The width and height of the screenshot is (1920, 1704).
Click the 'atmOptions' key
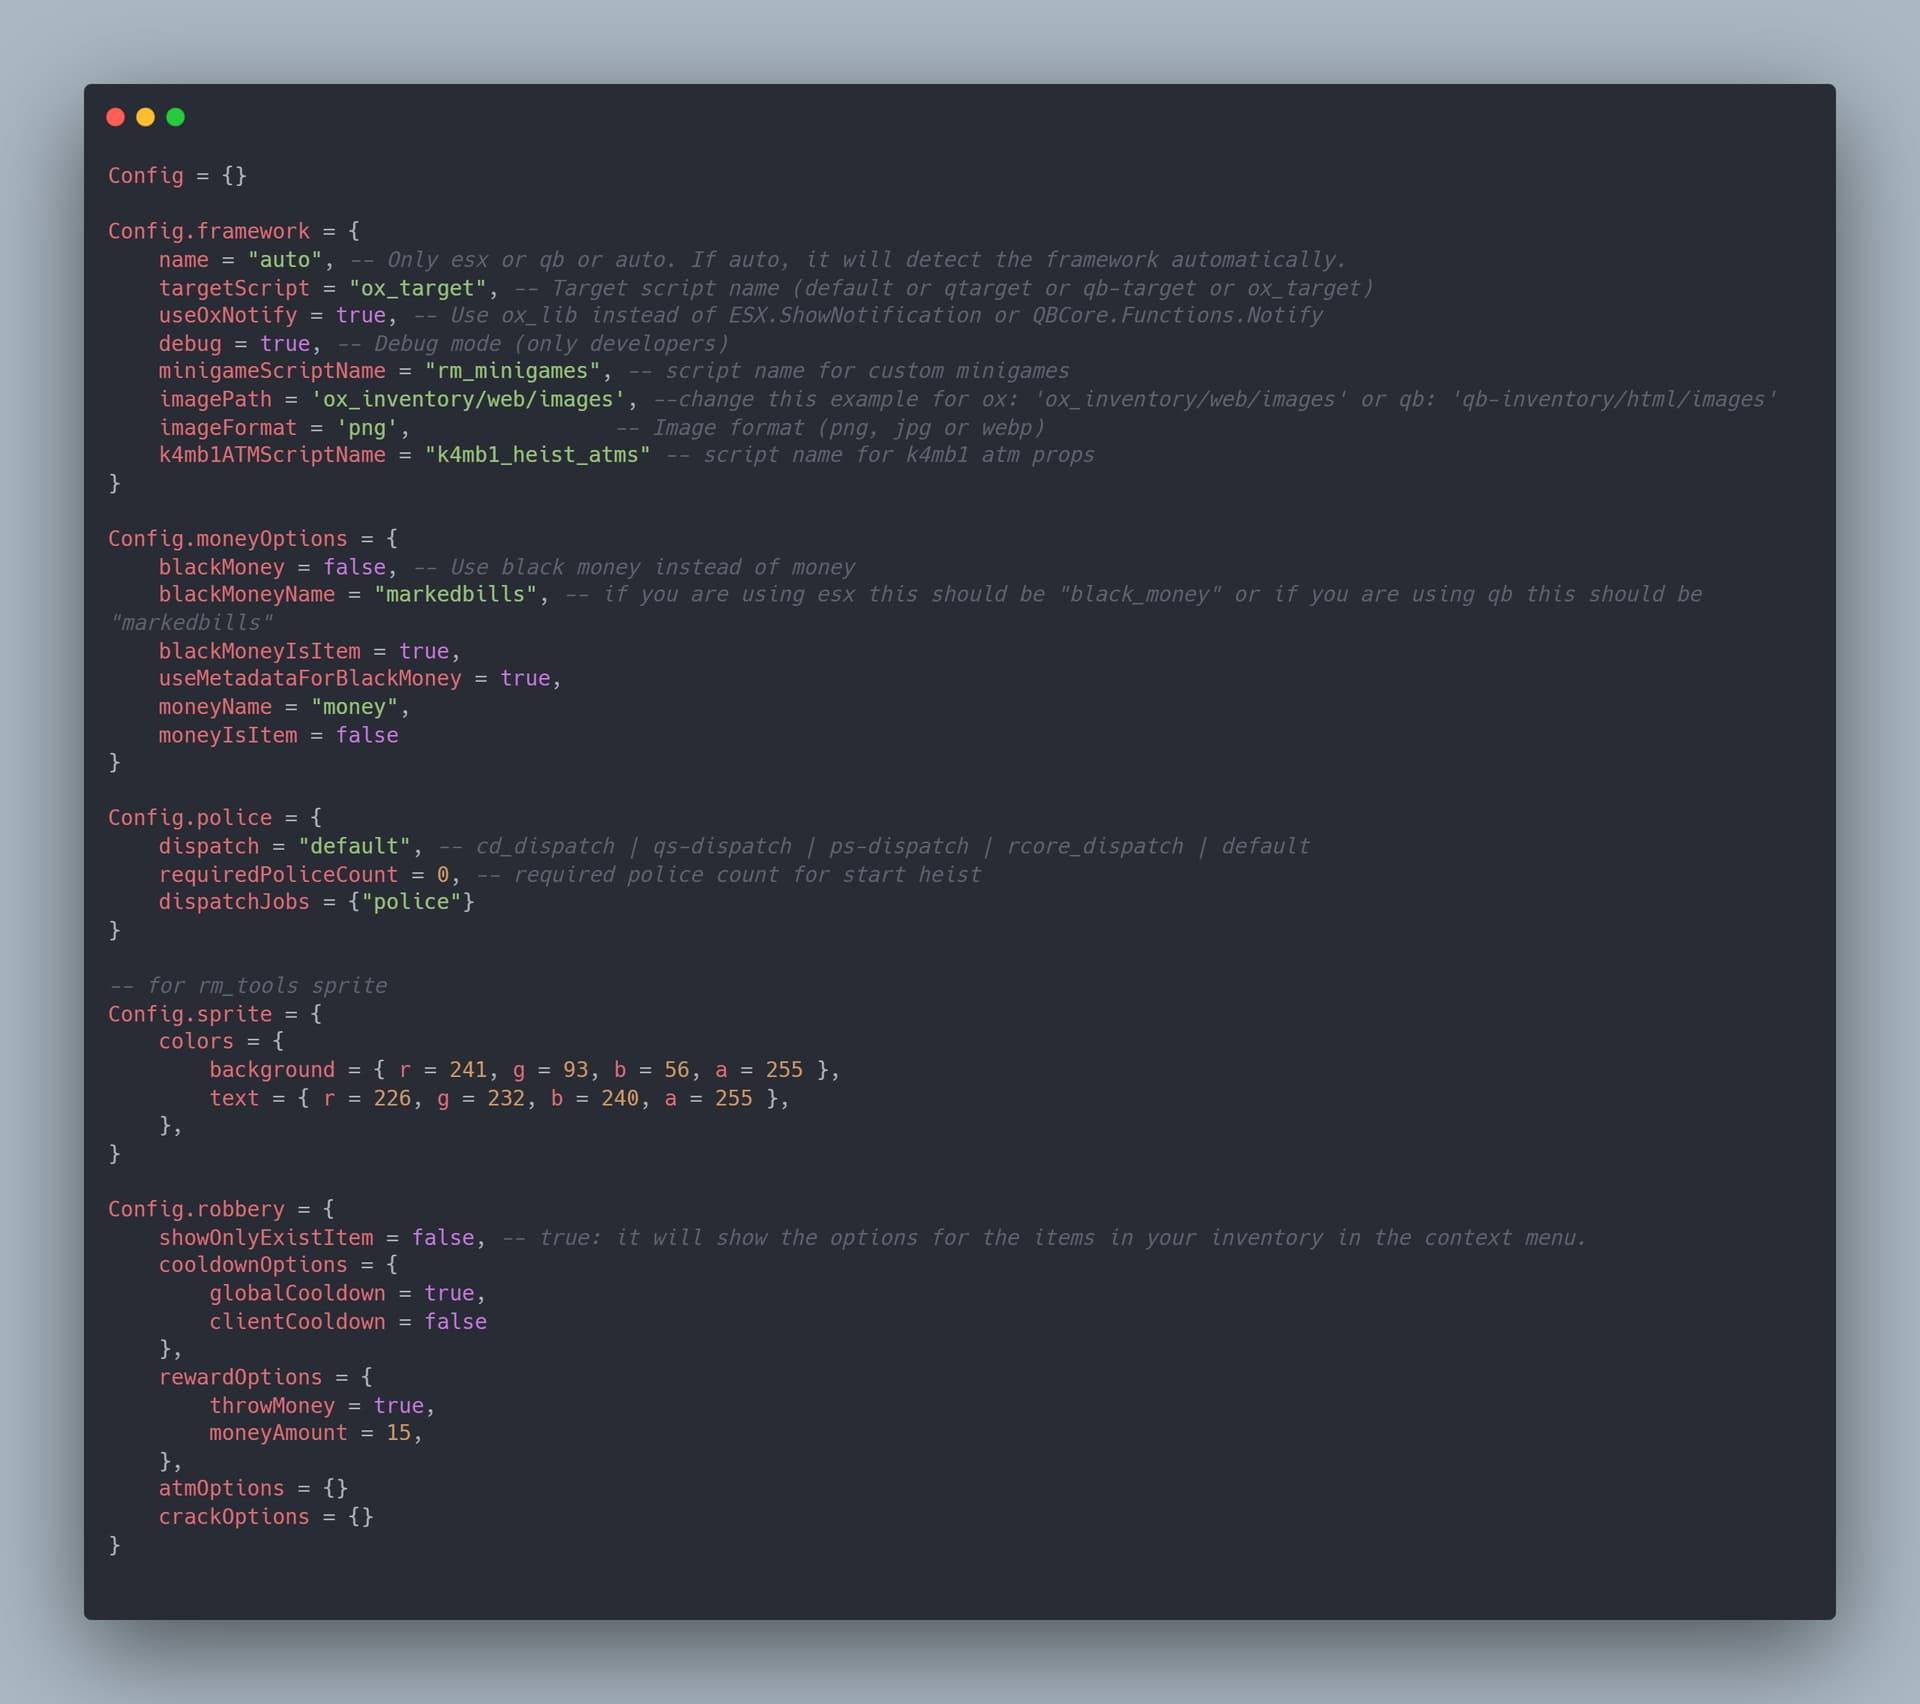221,1489
